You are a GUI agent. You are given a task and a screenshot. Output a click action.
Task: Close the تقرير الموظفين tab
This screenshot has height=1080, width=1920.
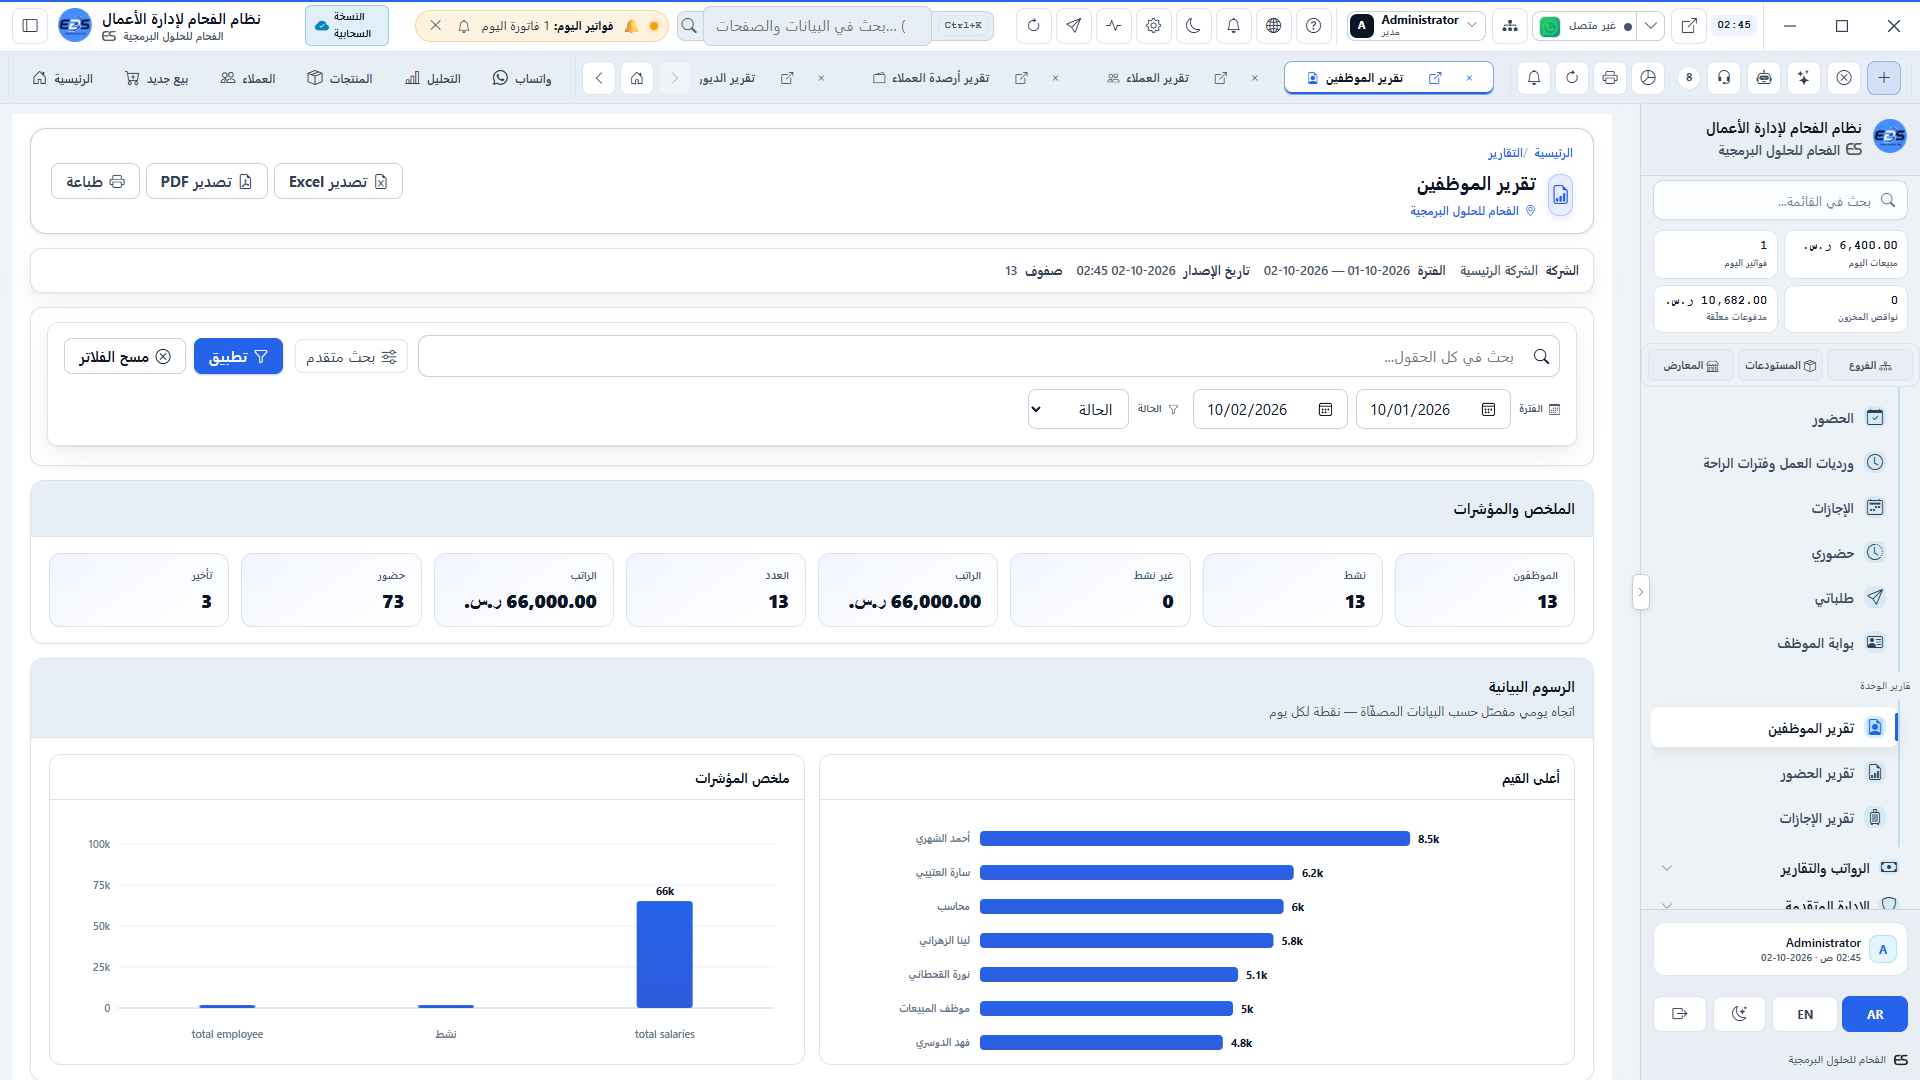1469,78
